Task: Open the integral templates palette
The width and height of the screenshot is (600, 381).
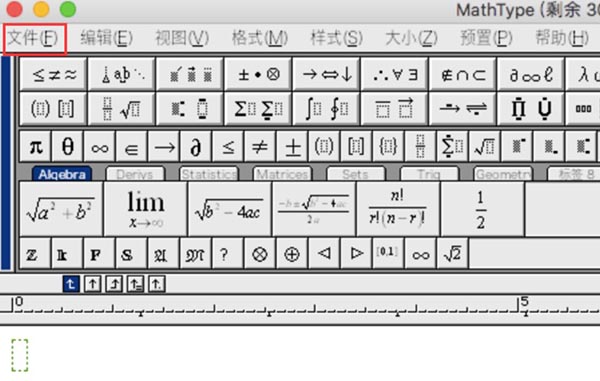Action: (x=326, y=109)
